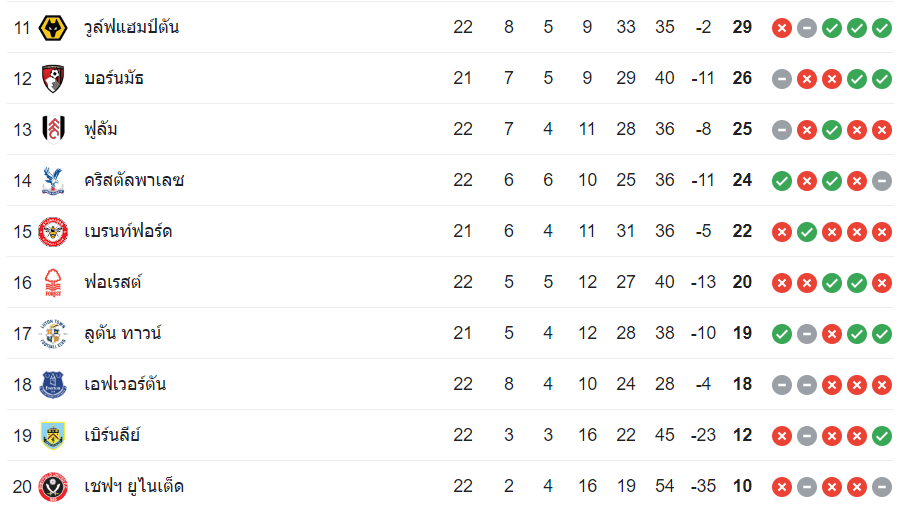Click the Wolverhampton club crest icon
Viewport: 909px width, 517px height.
[52, 27]
